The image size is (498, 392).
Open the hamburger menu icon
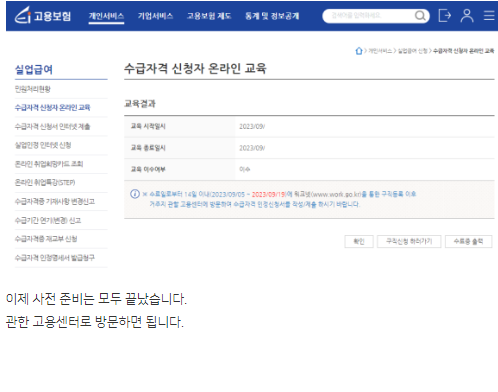click(489, 16)
